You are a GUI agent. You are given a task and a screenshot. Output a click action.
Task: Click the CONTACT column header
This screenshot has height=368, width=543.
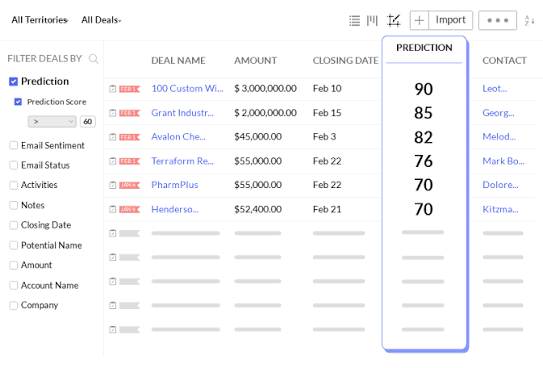504,61
